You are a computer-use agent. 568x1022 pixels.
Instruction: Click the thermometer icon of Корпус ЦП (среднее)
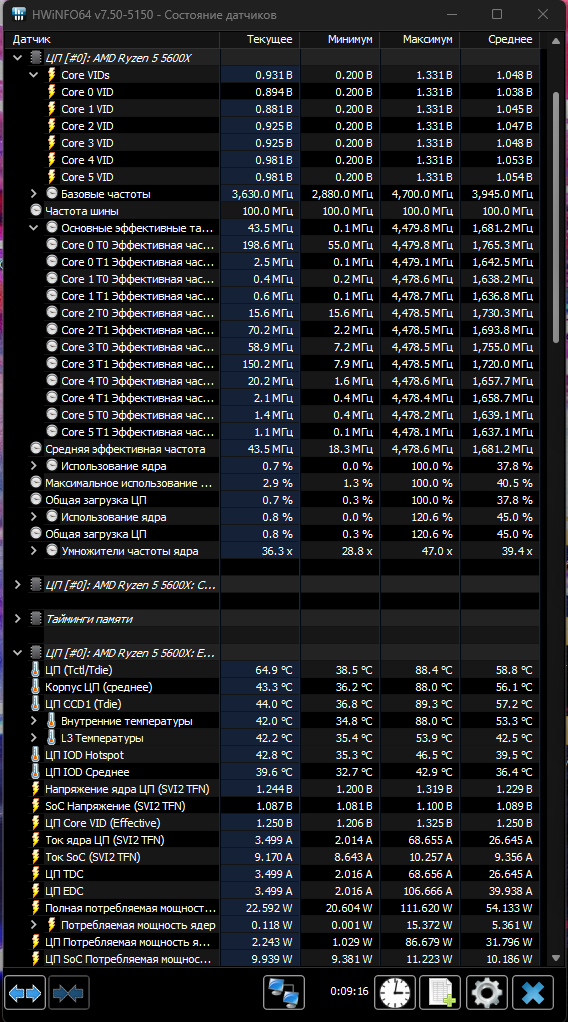(x=36, y=686)
